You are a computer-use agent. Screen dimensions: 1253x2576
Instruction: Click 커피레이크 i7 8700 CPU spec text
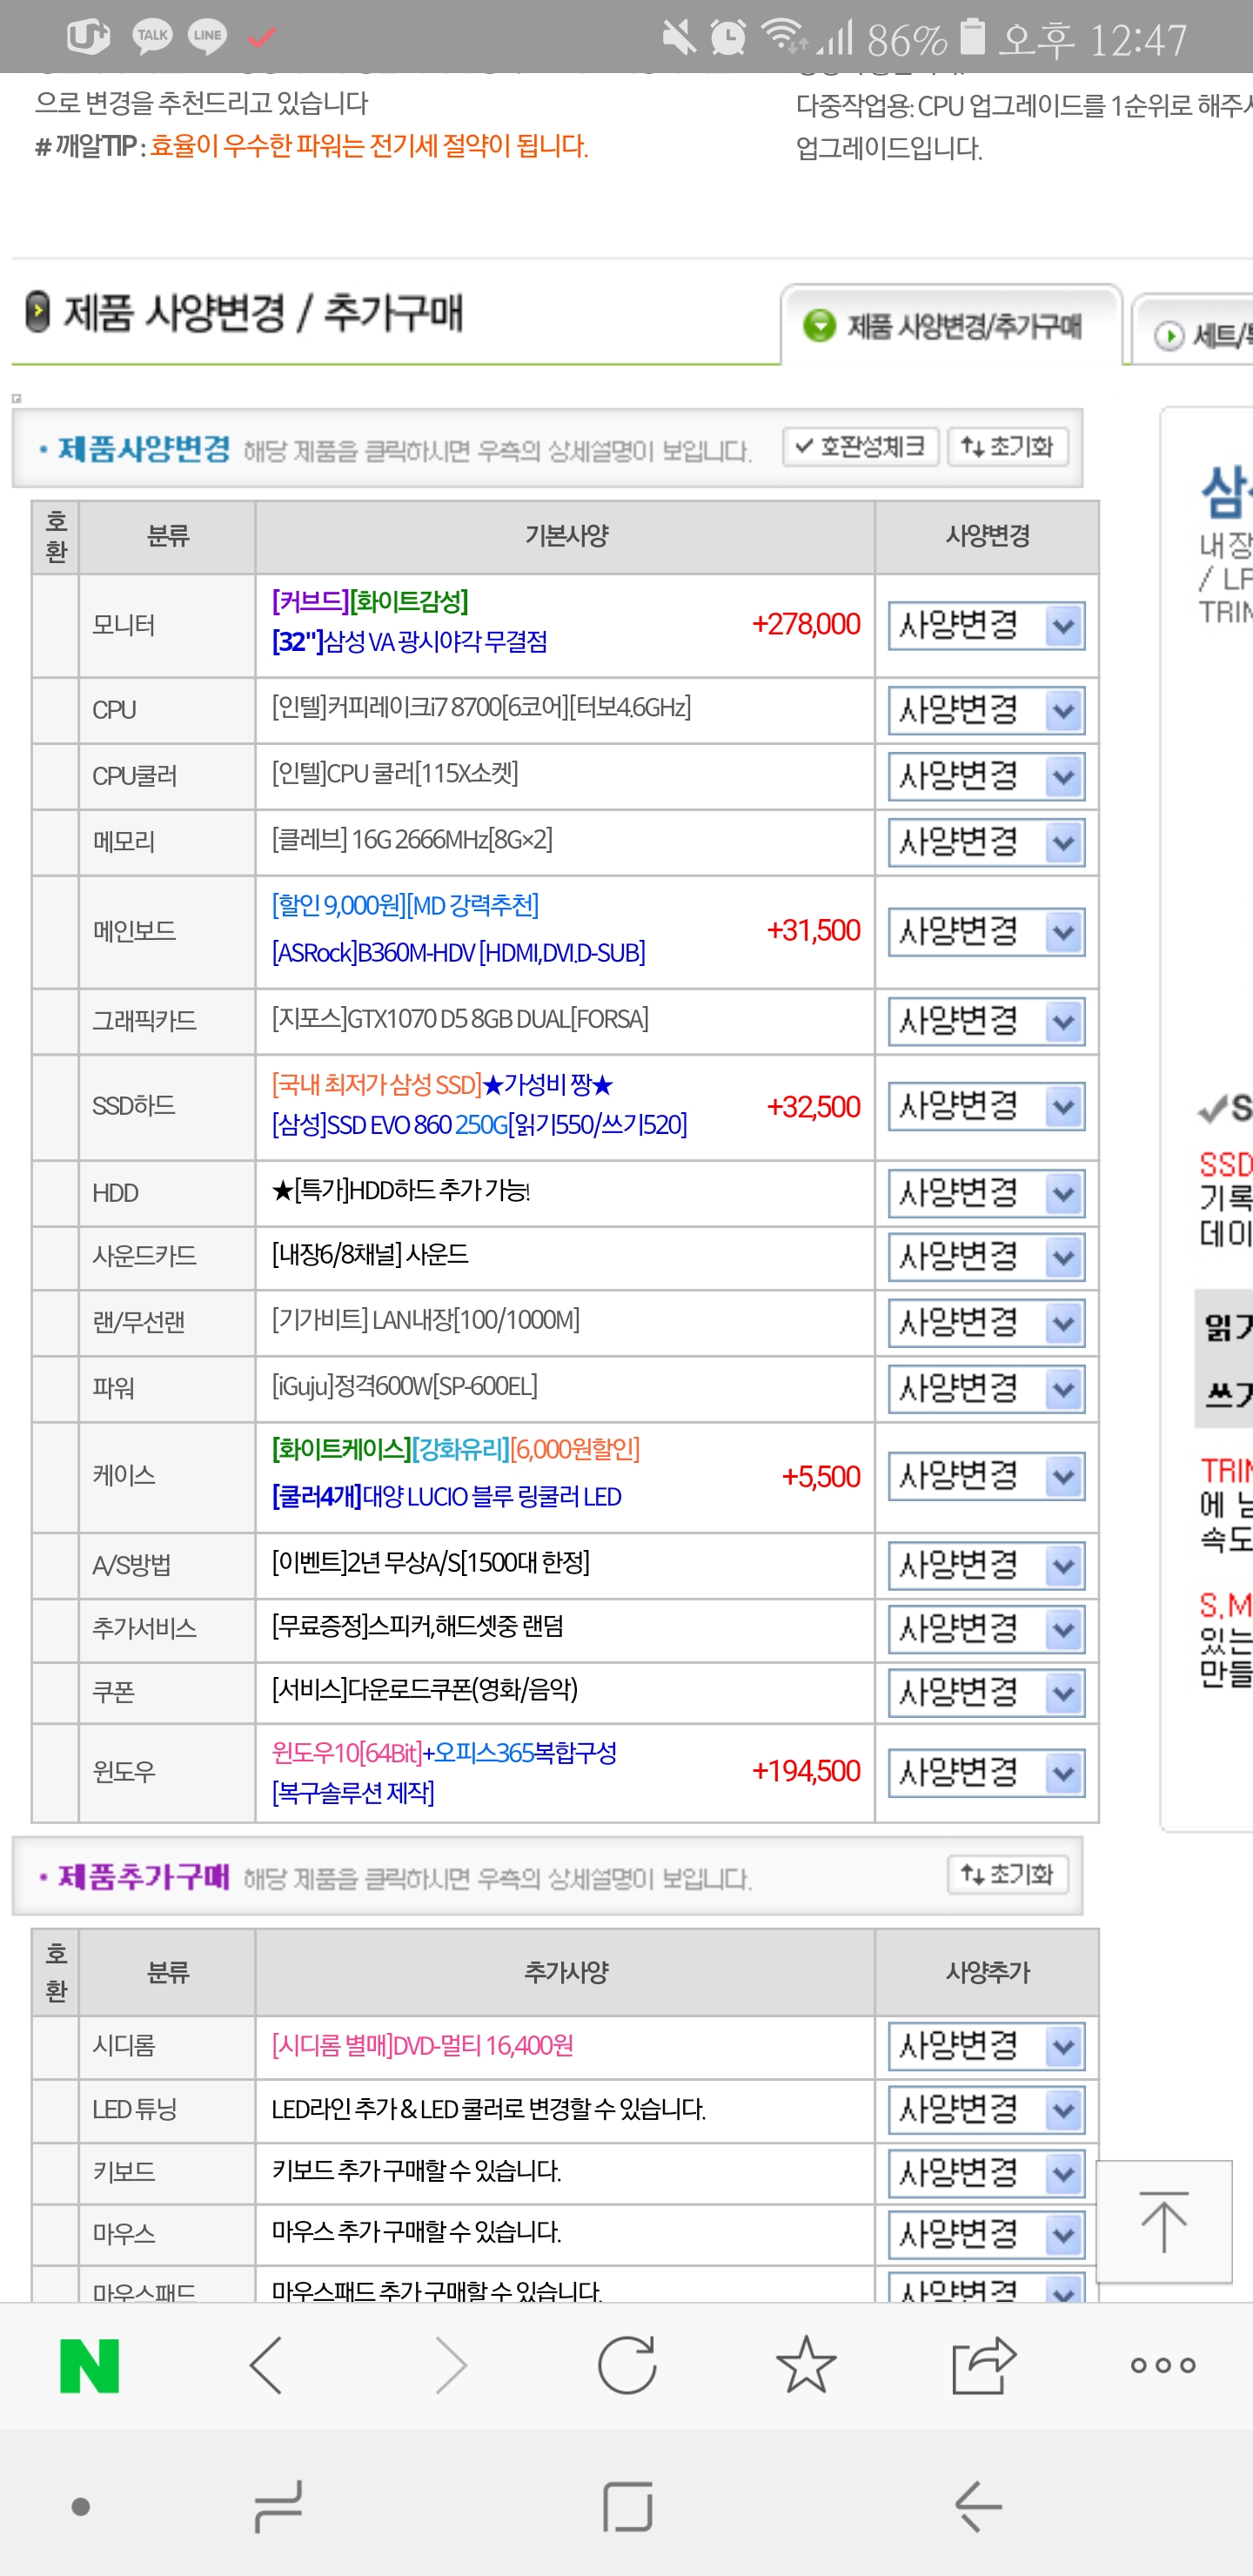481,708
